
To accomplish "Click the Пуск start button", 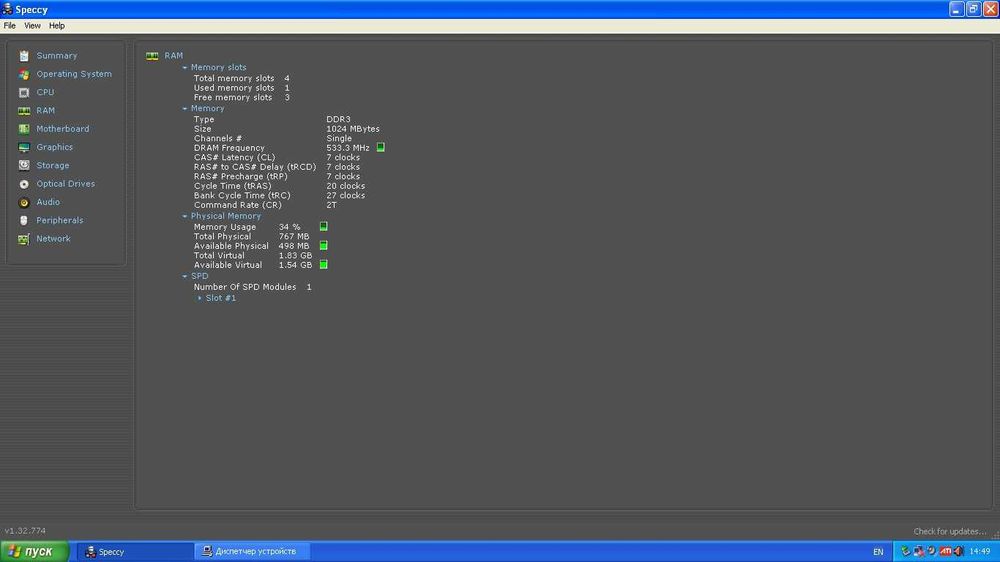I will pos(34,551).
